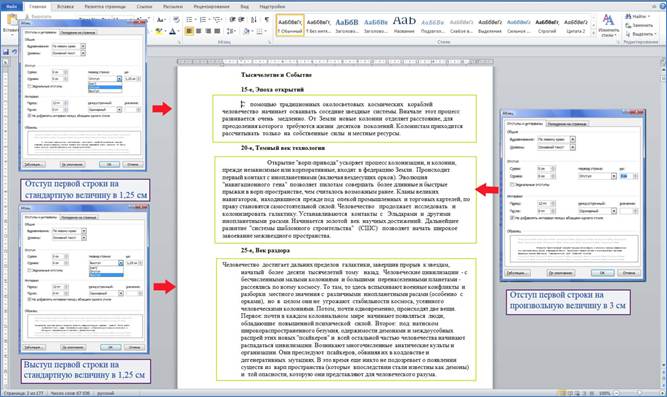Open the Вид ribbon tab

[x=245, y=7]
